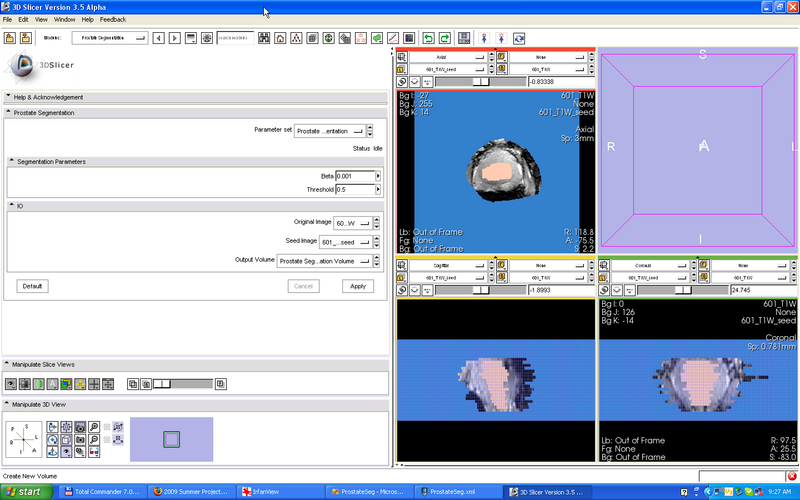800x500 pixels.
Task: Click the Default button
Action: (32, 286)
